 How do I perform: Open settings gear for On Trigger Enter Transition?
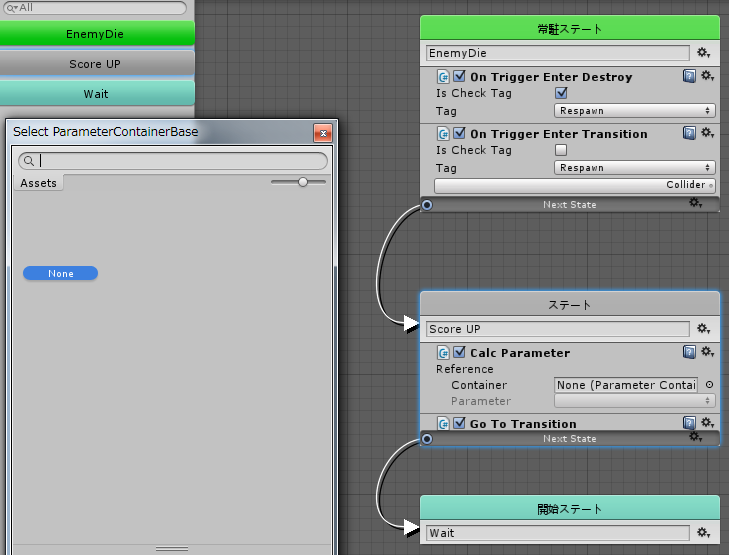click(x=707, y=133)
